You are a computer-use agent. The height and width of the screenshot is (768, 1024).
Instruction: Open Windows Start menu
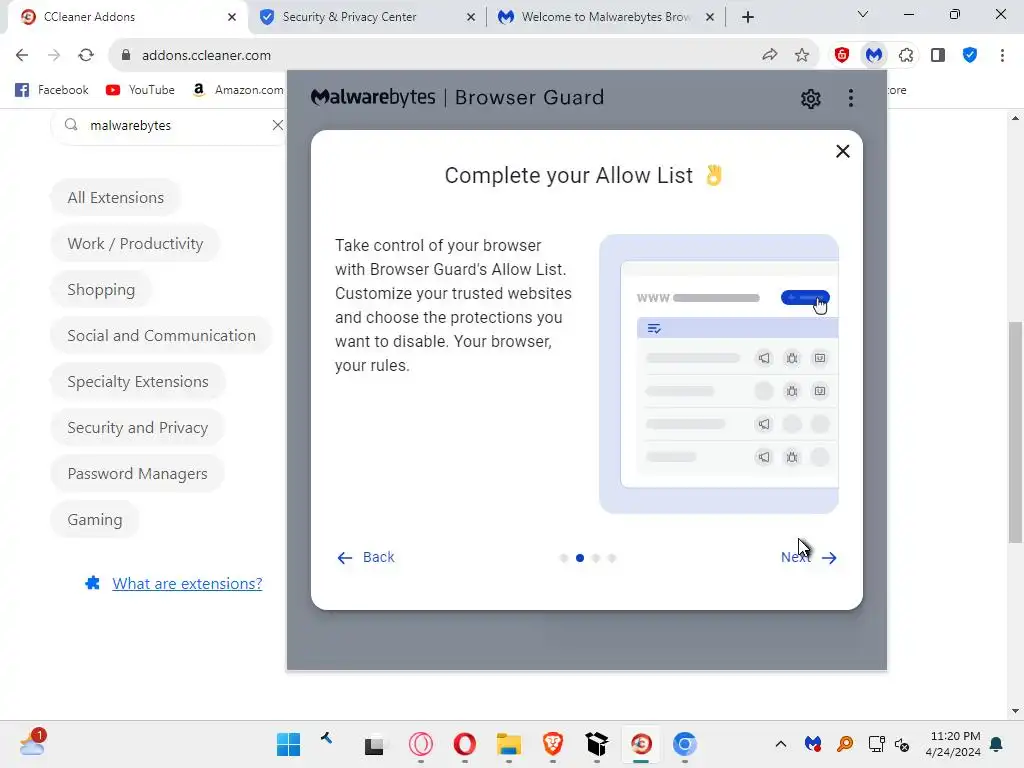[288, 744]
